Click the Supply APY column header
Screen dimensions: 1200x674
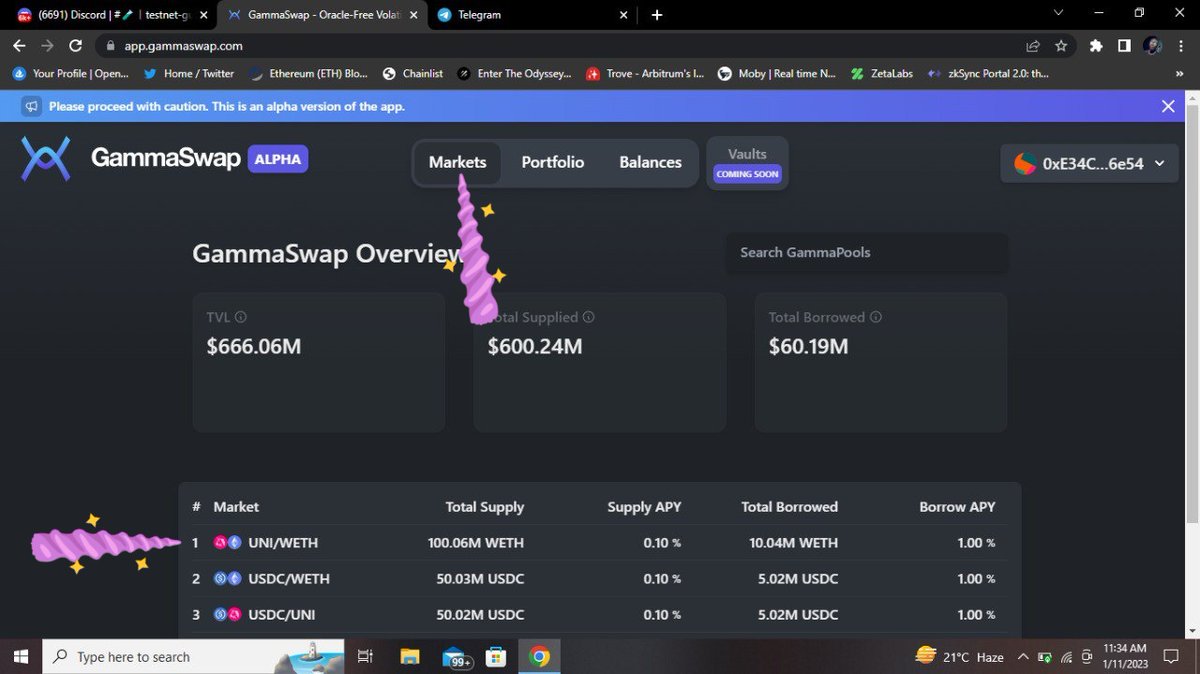coord(644,507)
